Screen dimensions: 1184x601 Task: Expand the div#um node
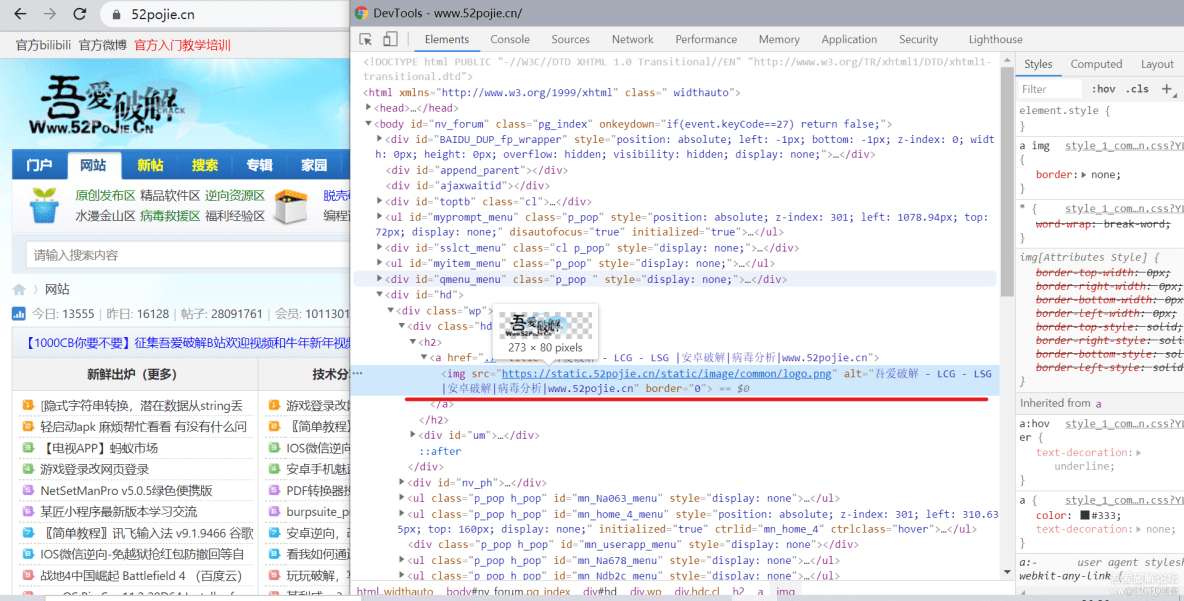coord(413,435)
